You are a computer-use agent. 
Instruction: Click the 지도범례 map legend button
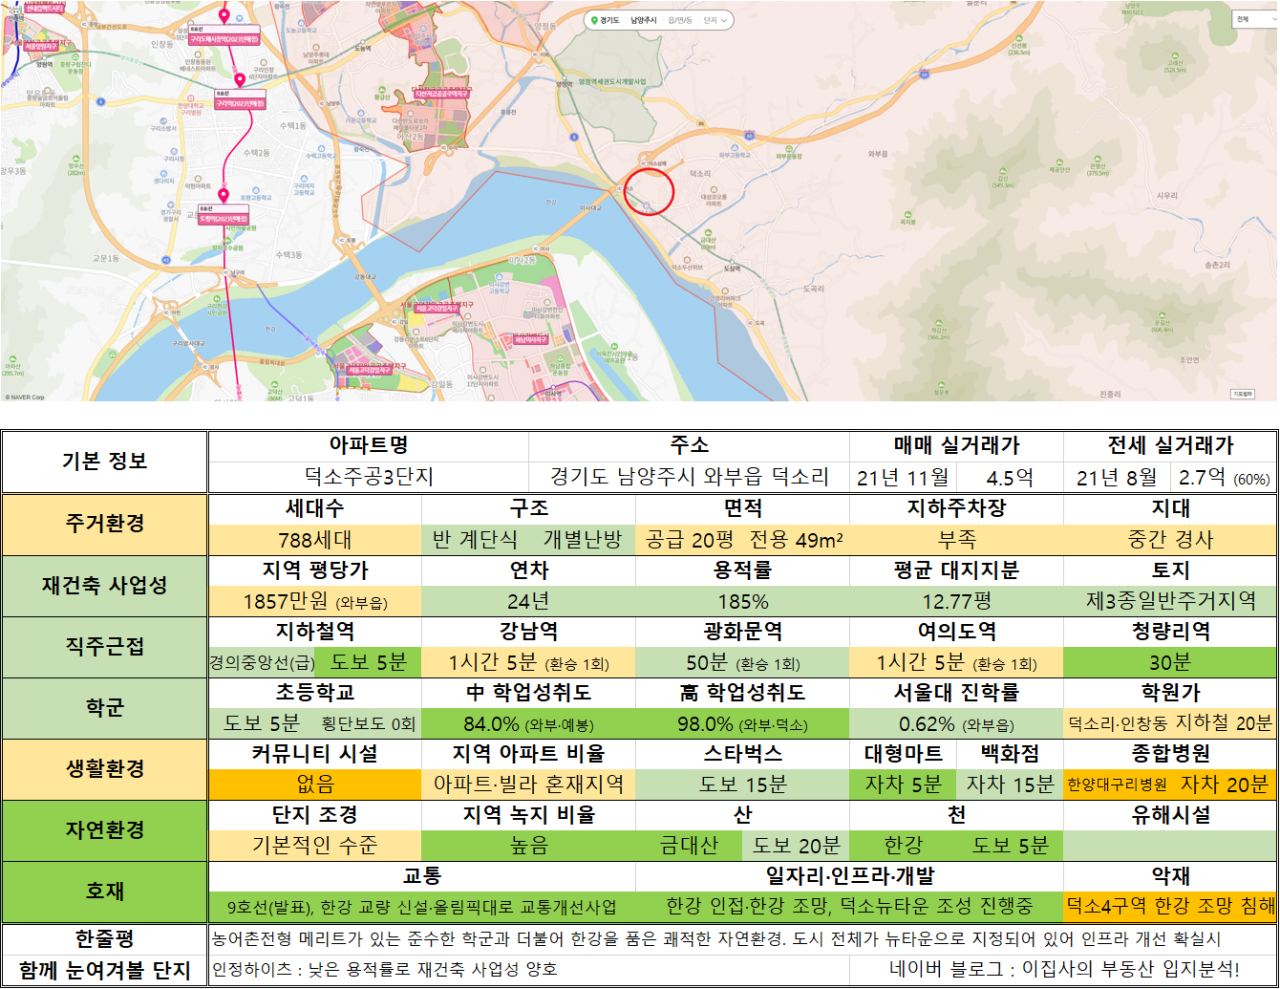click(1242, 394)
